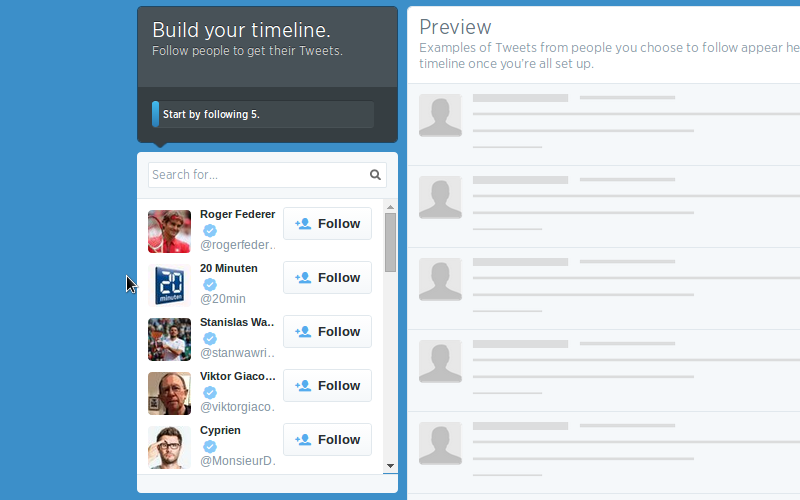Follow Roger Federer
The height and width of the screenshot is (500, 800).
[x=328, y=223]
